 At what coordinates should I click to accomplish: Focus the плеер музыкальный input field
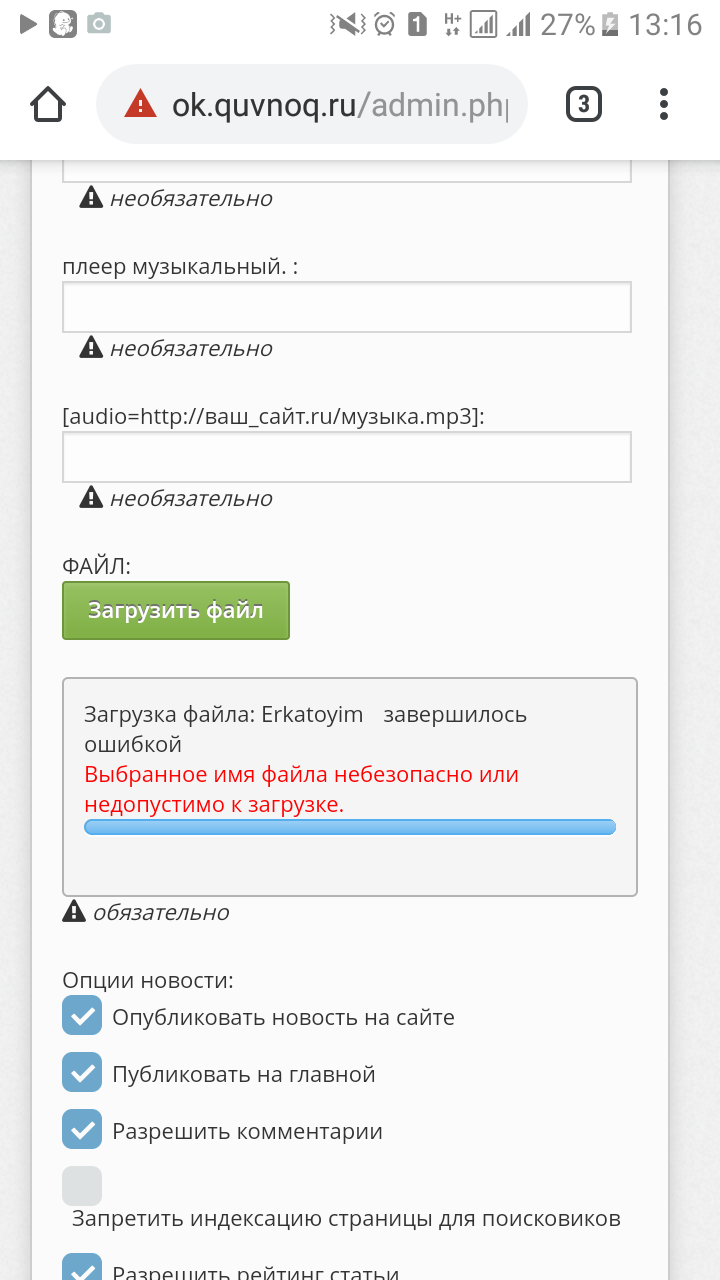[346, 307]
